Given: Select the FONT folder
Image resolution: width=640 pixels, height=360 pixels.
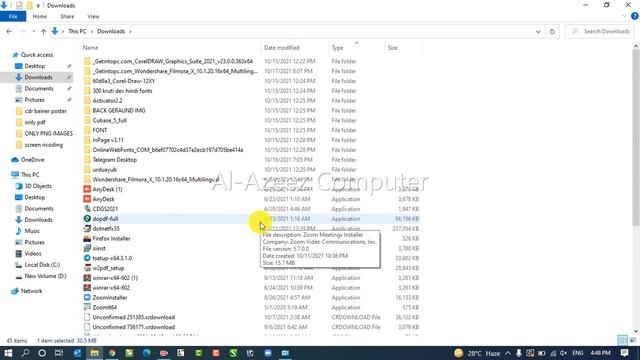Looking at the screenshot, I should 100,130.
